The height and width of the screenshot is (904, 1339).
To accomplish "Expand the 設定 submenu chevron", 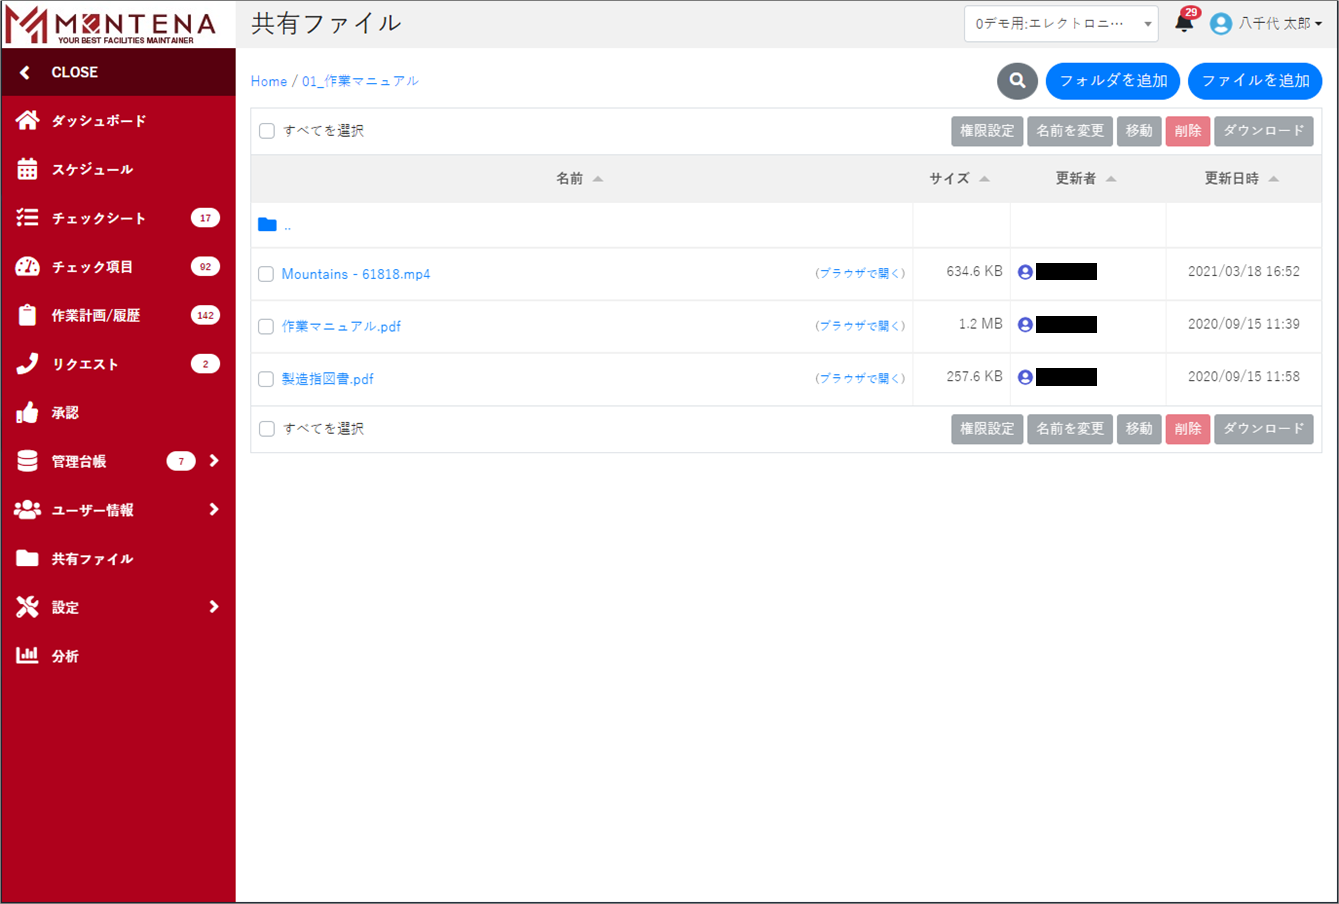I will 214,607.
